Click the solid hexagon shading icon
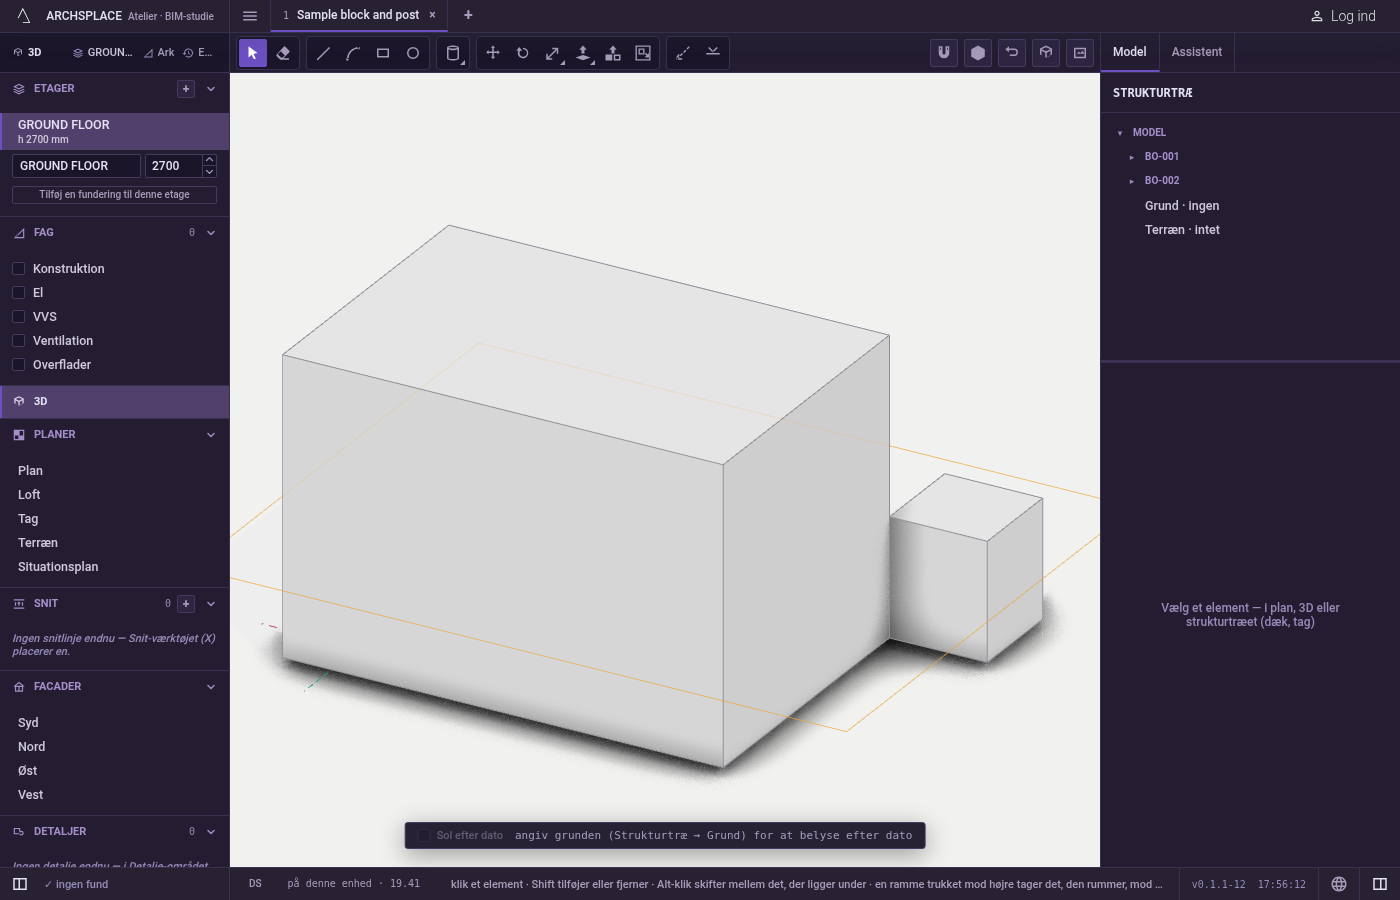Viewport: 1400px width, 900px height. click(x=978, y=53)
